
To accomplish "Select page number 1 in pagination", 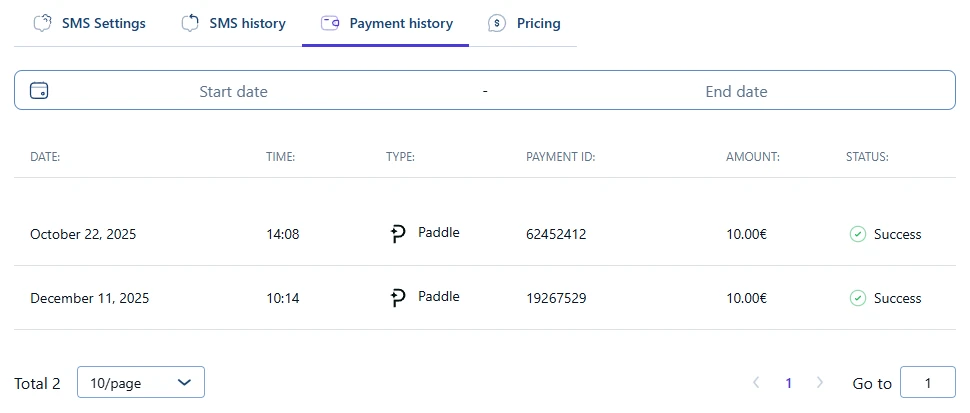I will pos(788,383).
